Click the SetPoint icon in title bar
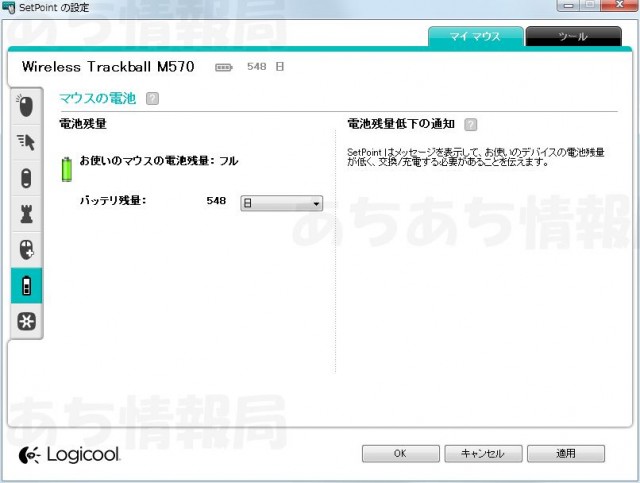640x483 pixels. pos(10,8)
